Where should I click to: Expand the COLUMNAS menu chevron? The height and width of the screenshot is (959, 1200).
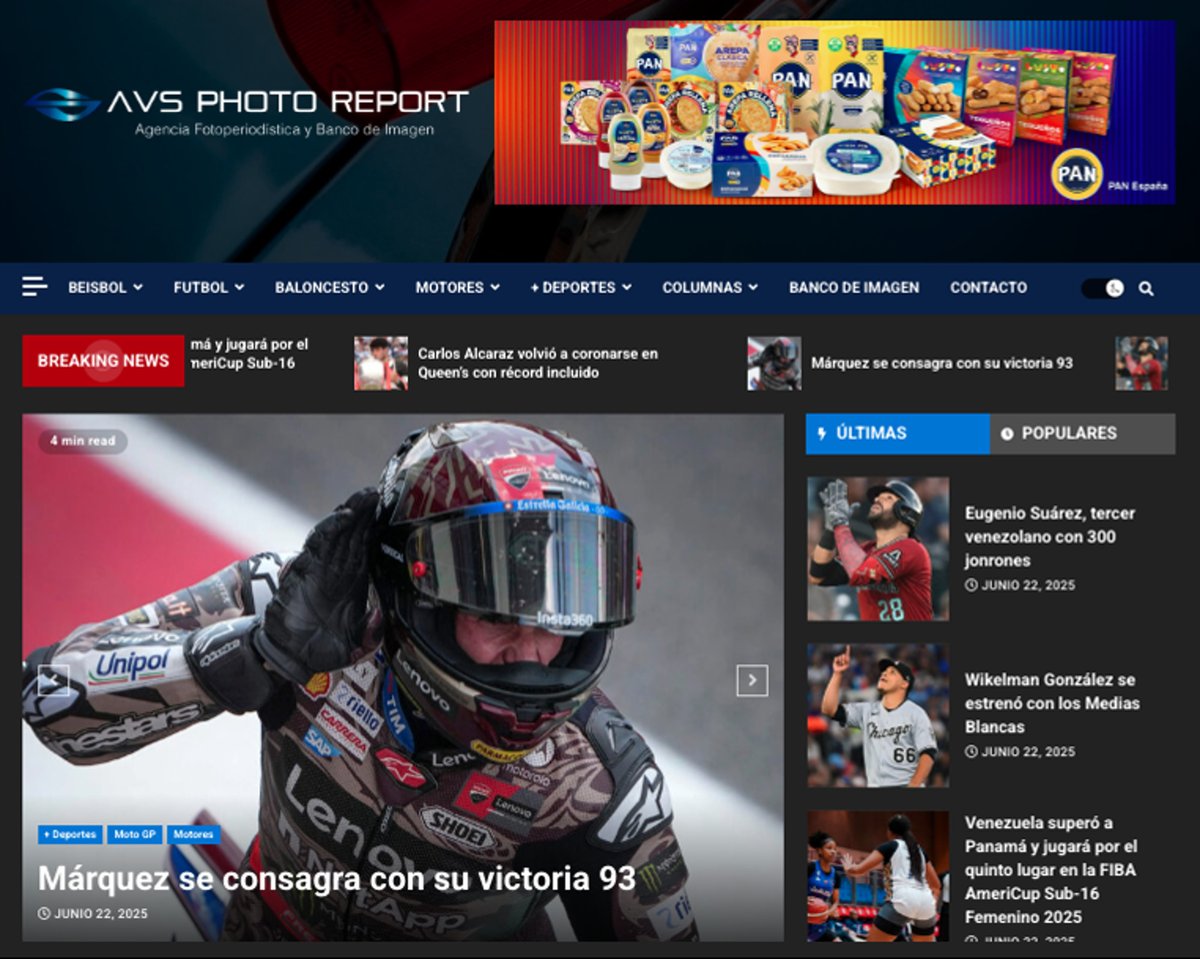pyautogui.click(x=753, y=288)
